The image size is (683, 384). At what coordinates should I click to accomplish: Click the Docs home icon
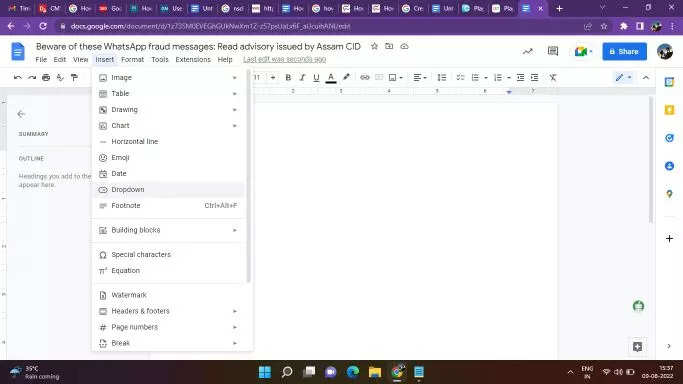[x=18, y=51]
